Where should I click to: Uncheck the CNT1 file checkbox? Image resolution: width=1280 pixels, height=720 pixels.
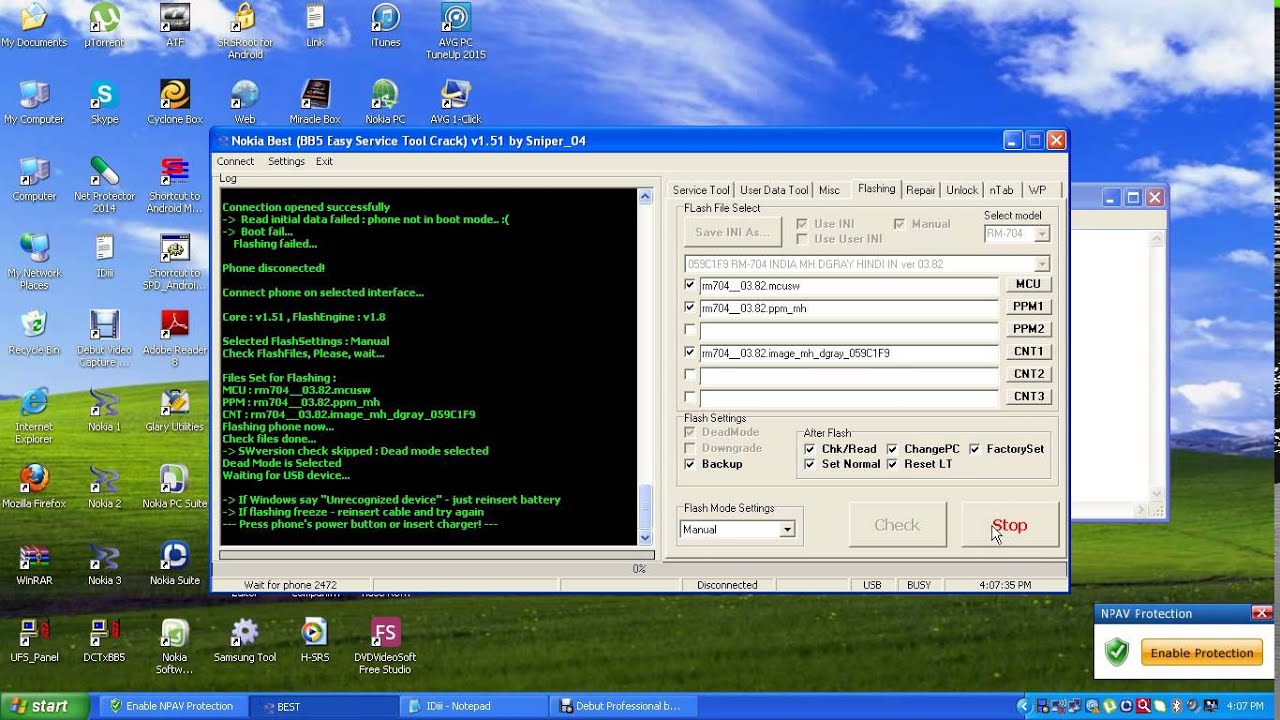(x=690, y=352)
